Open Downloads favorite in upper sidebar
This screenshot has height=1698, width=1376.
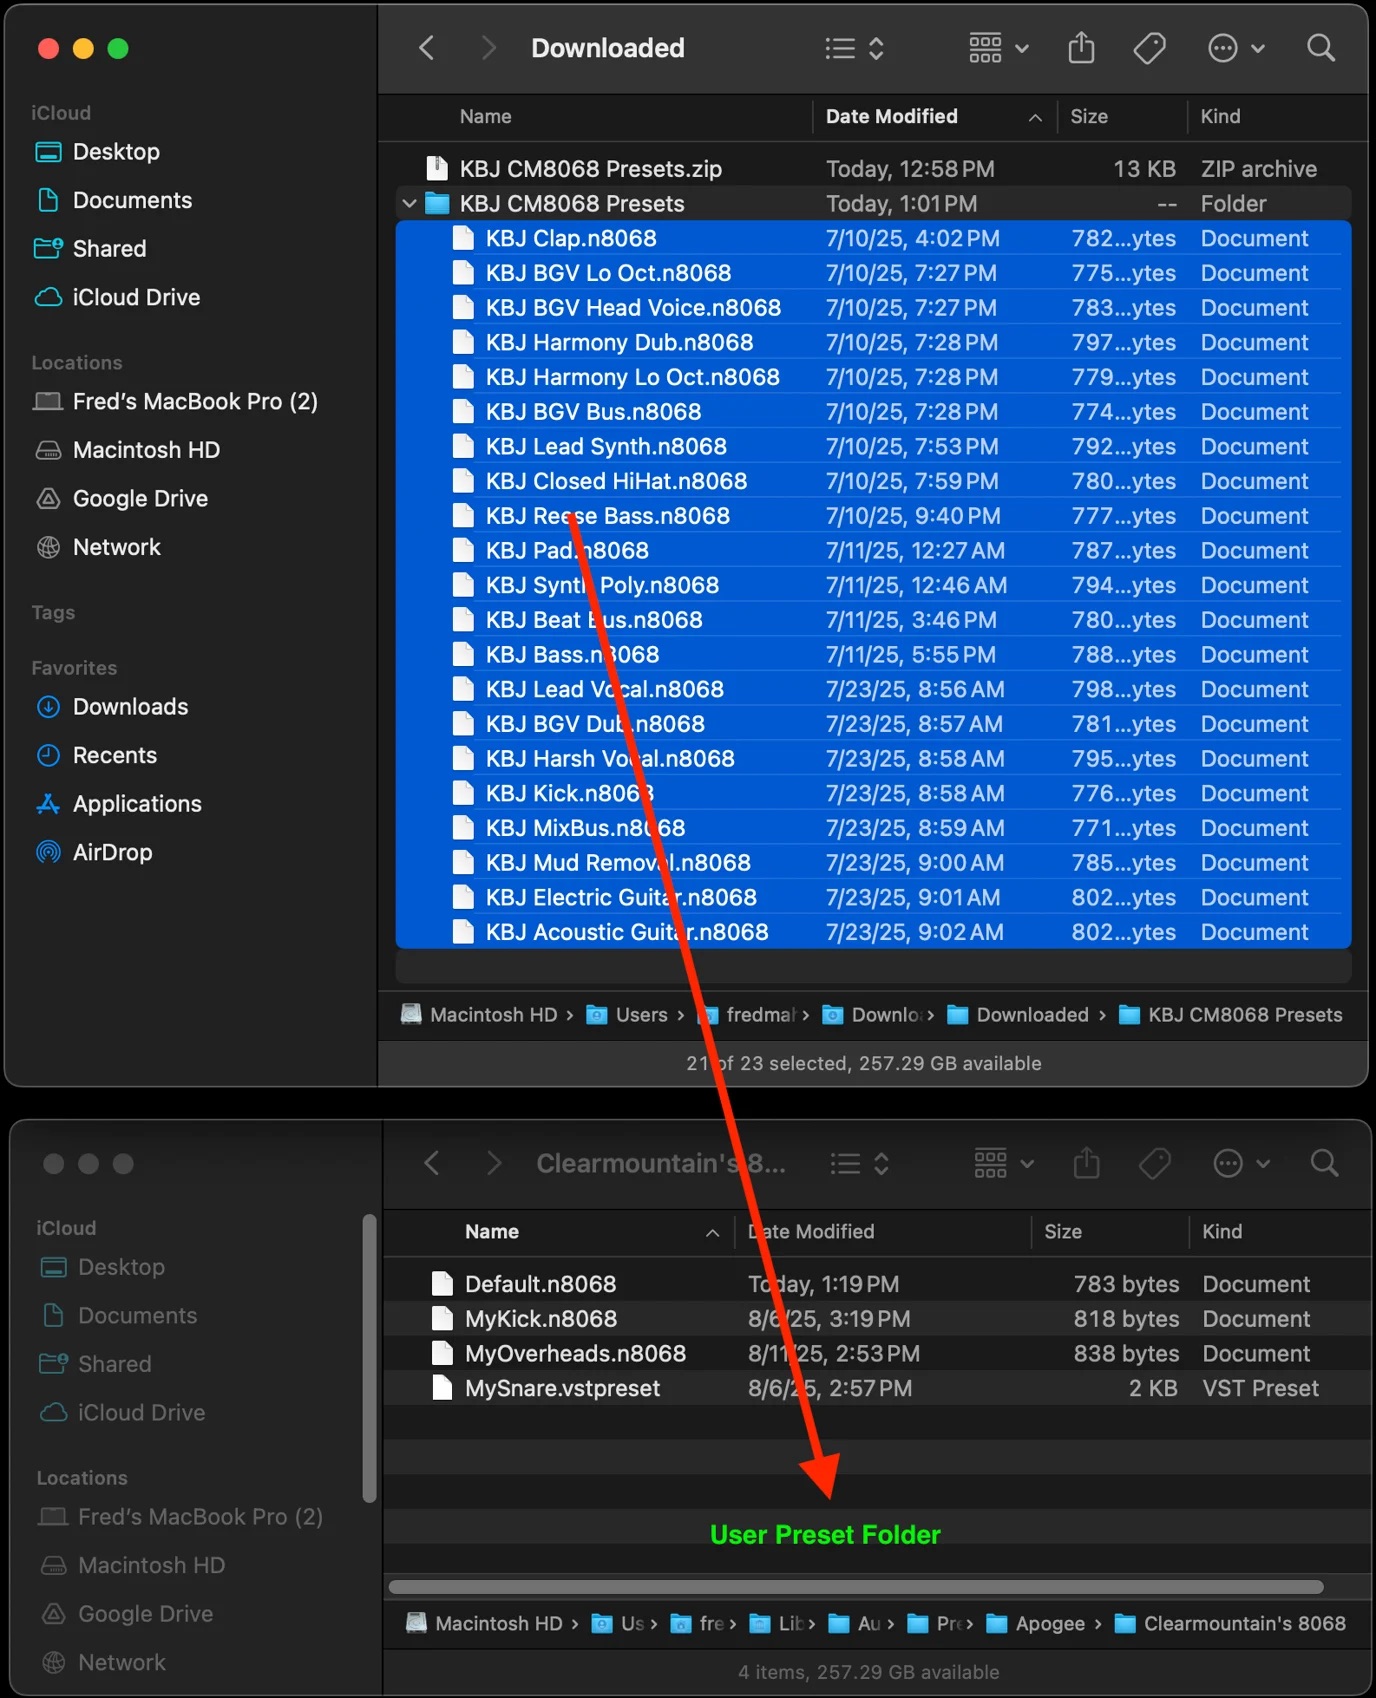pyautogui.click(x=111, y=707)
